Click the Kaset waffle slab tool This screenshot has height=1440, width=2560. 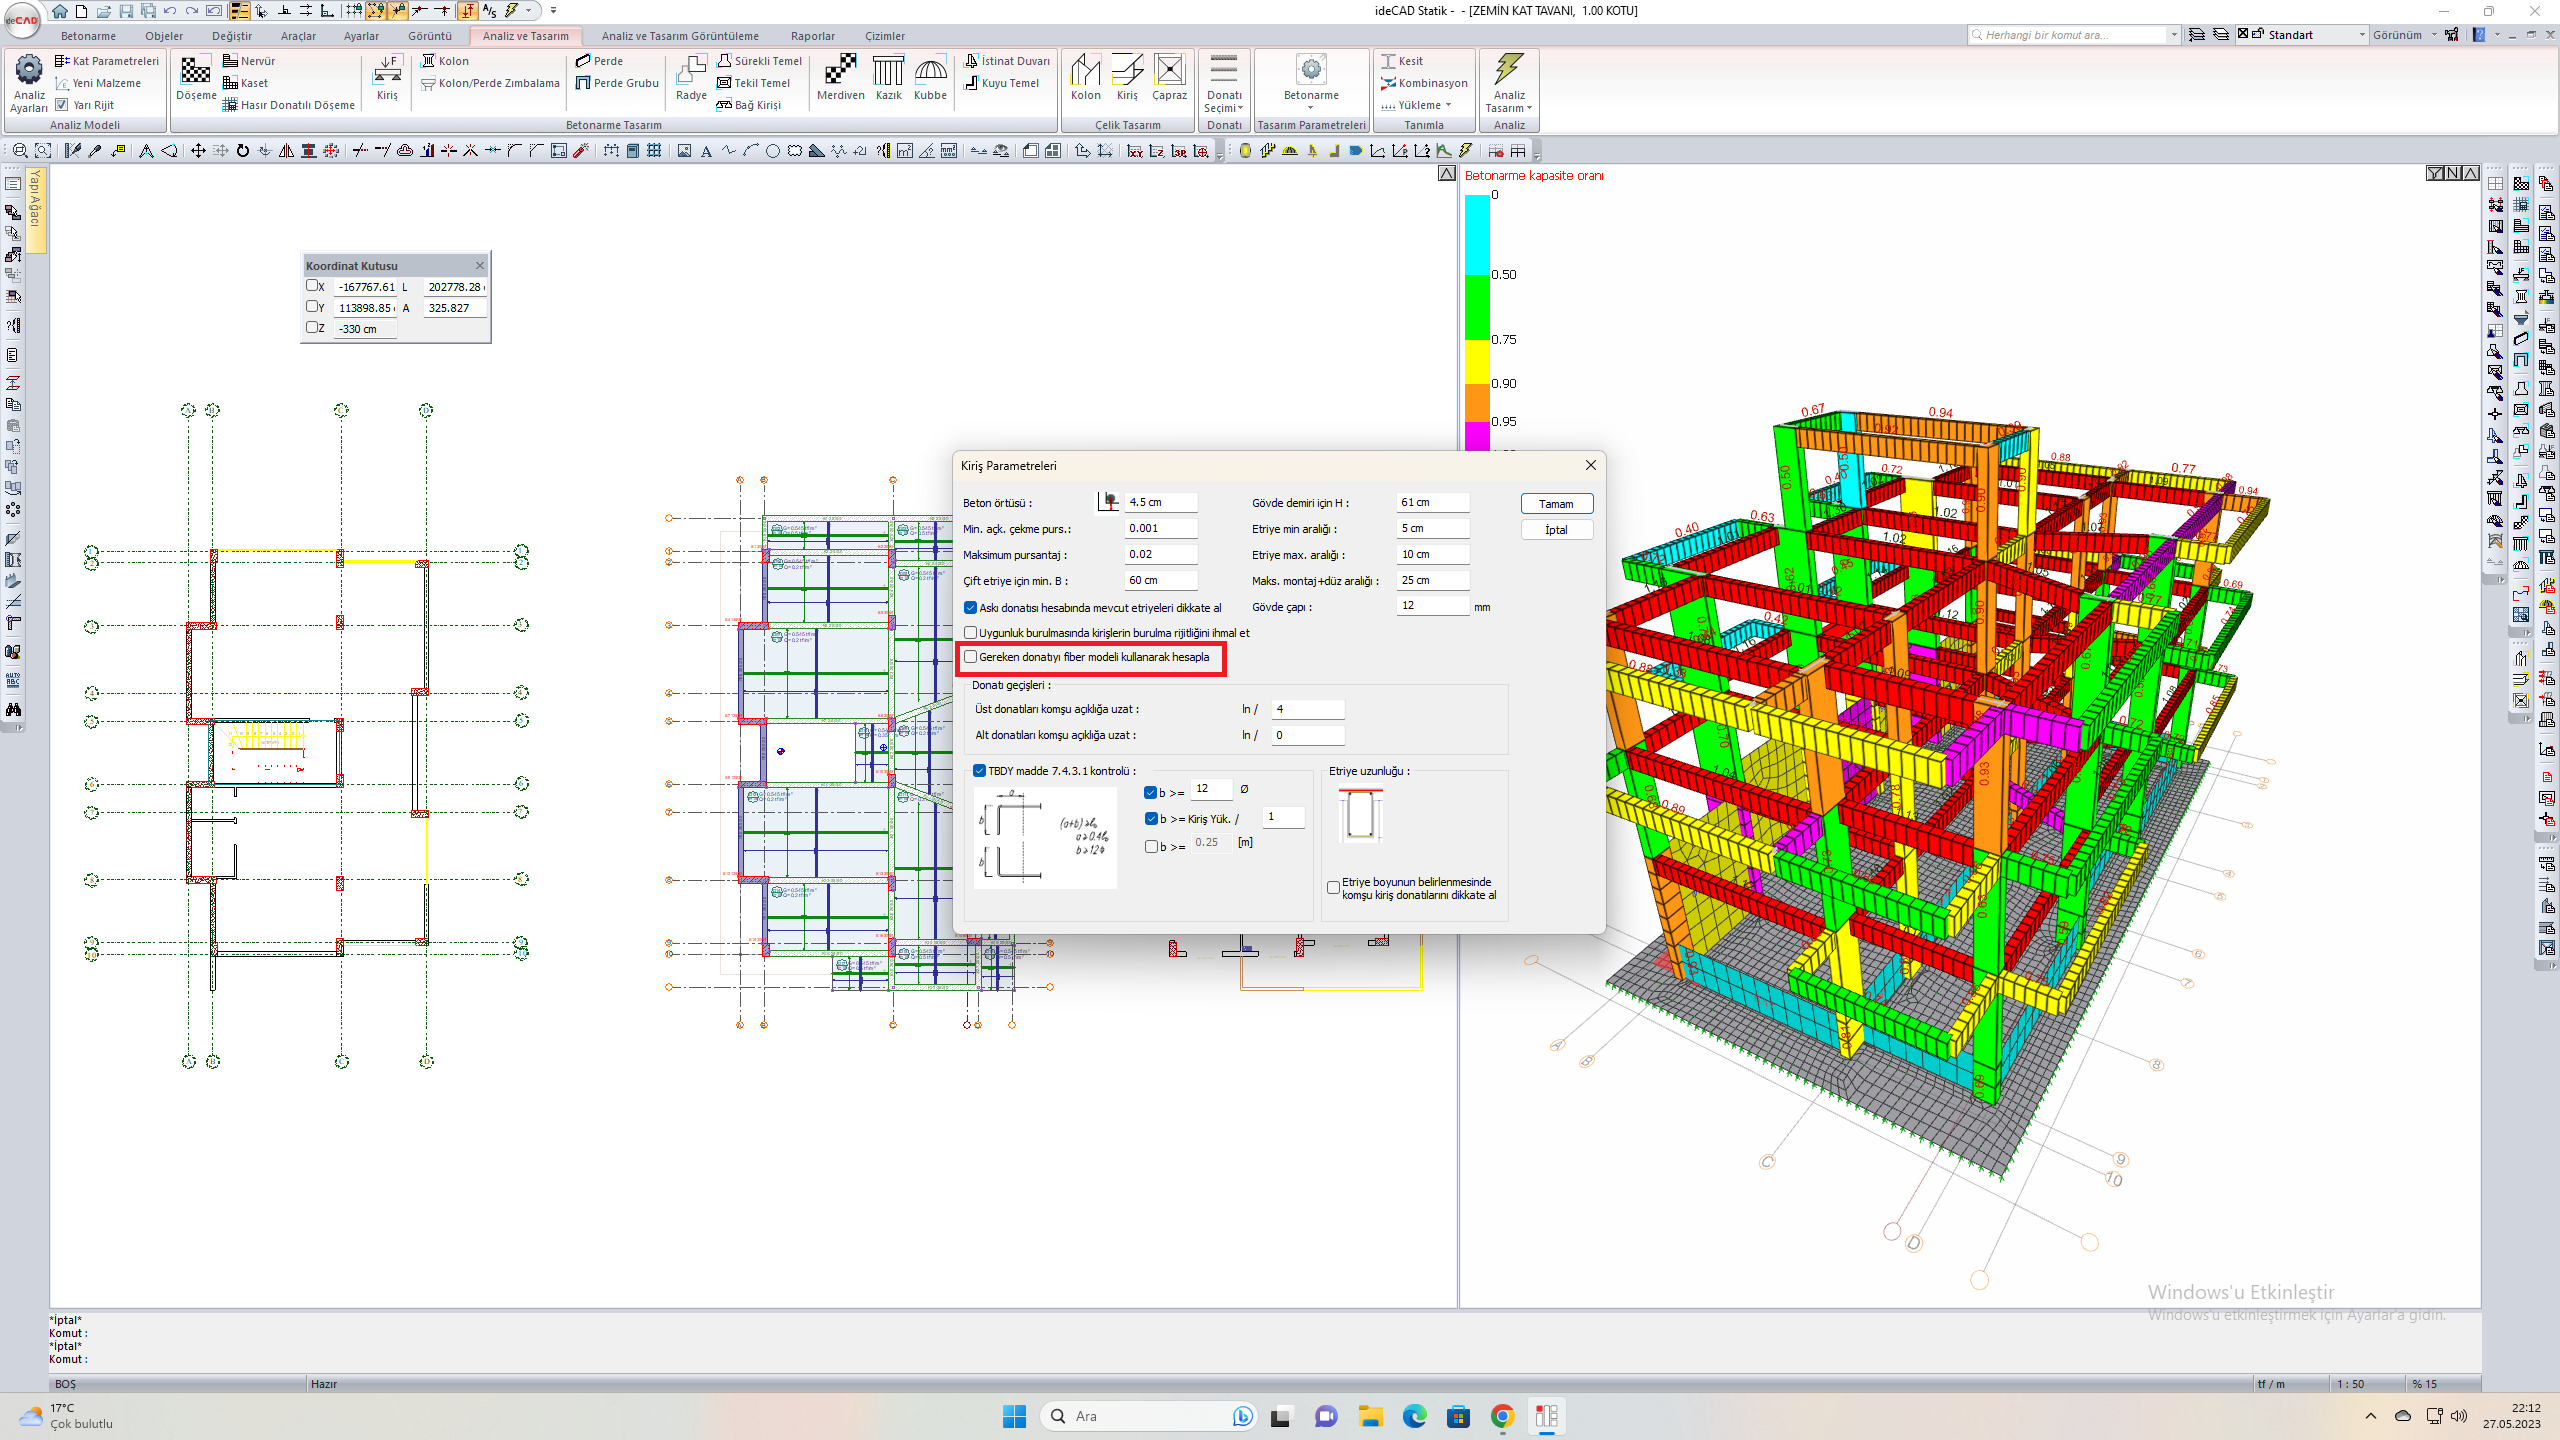pos(246,83)
